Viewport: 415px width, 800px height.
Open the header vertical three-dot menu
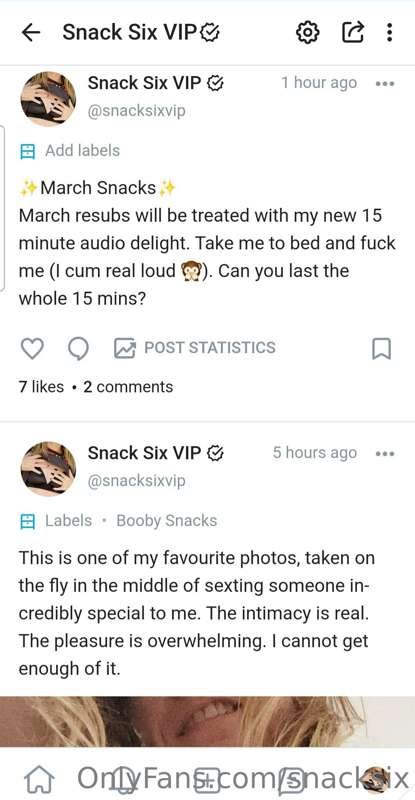(389, 33)
